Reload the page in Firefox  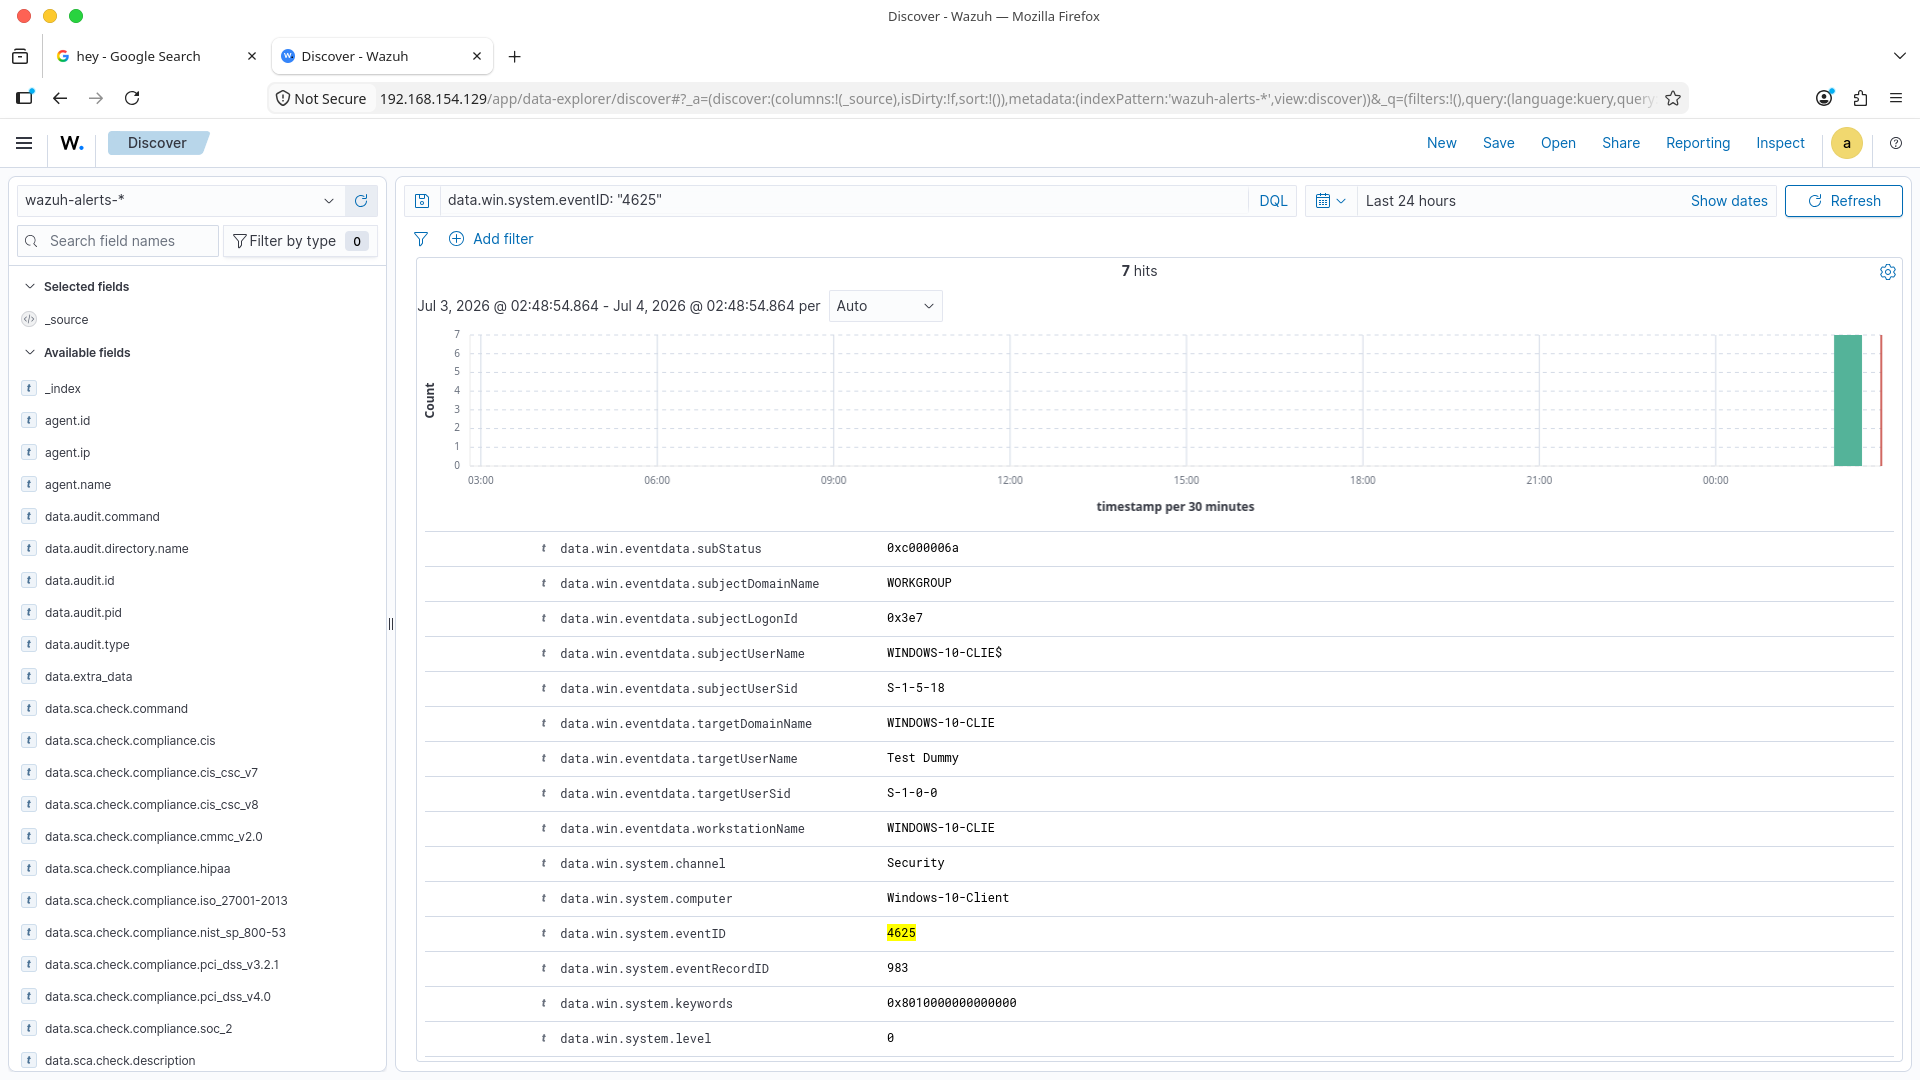[x=132, y=98]
